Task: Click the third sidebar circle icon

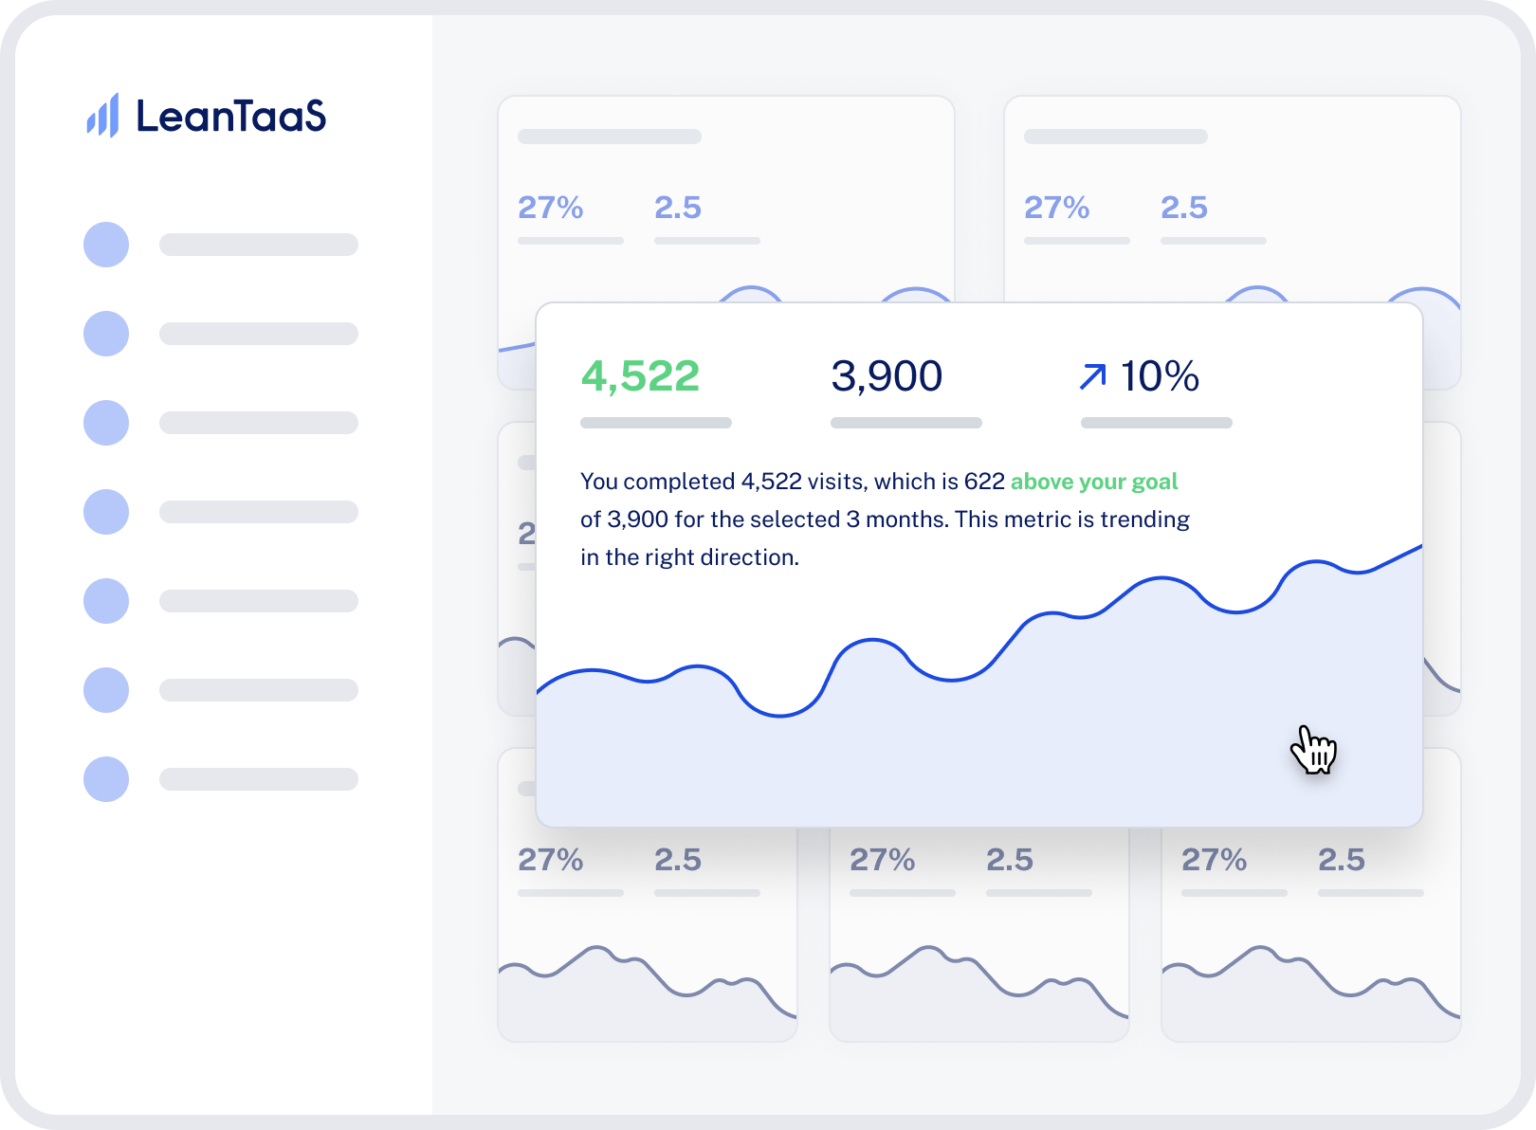Action: tap(106, 423)
